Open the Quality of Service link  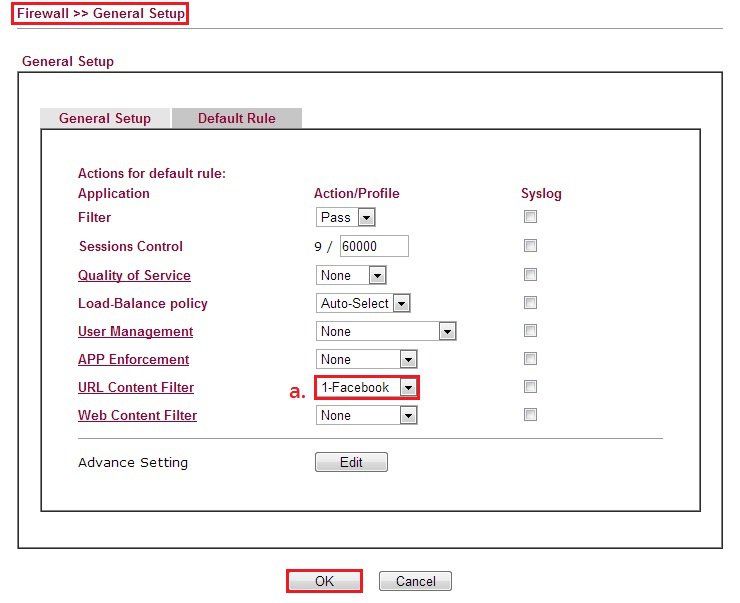(x=134, y=275)
